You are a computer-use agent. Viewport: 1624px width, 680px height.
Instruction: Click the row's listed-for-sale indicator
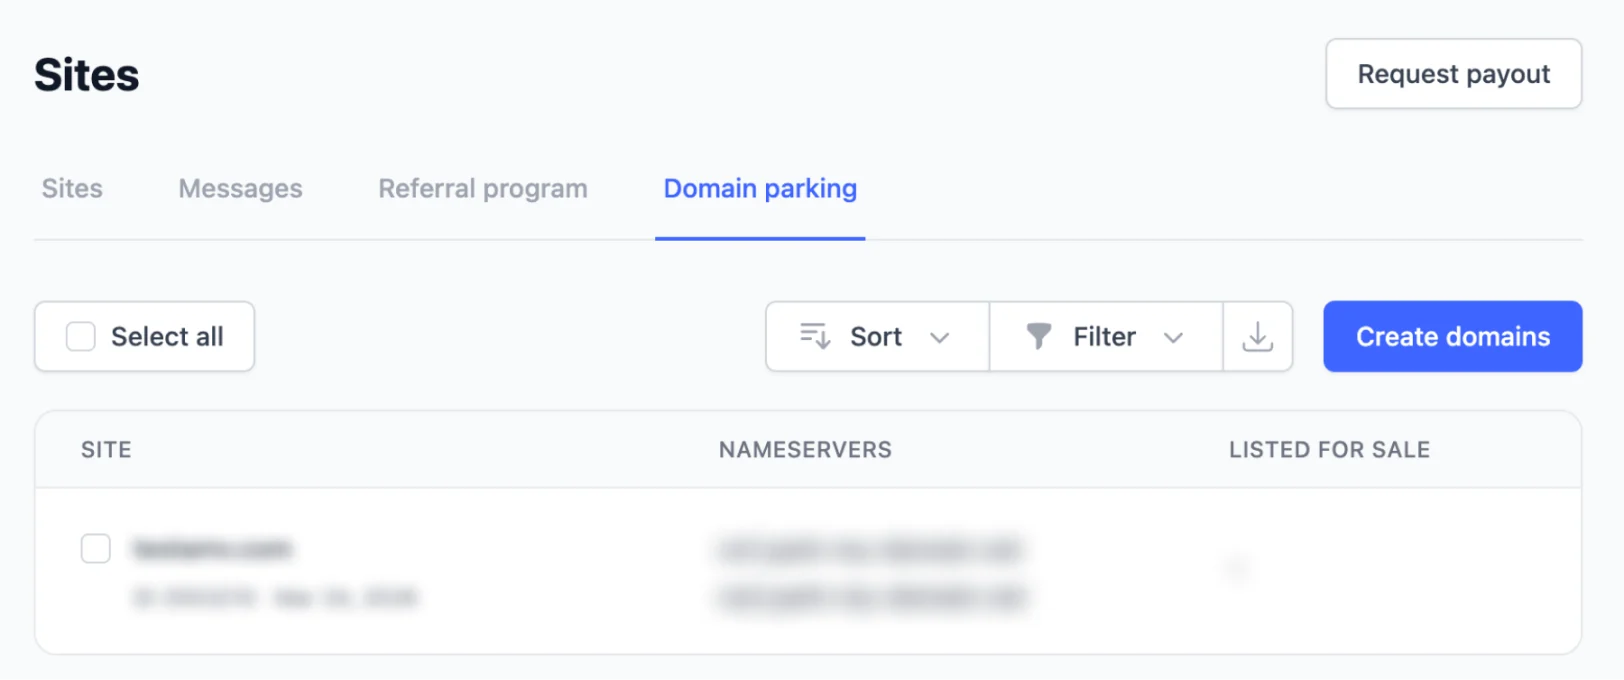[x=1237, y=569]
